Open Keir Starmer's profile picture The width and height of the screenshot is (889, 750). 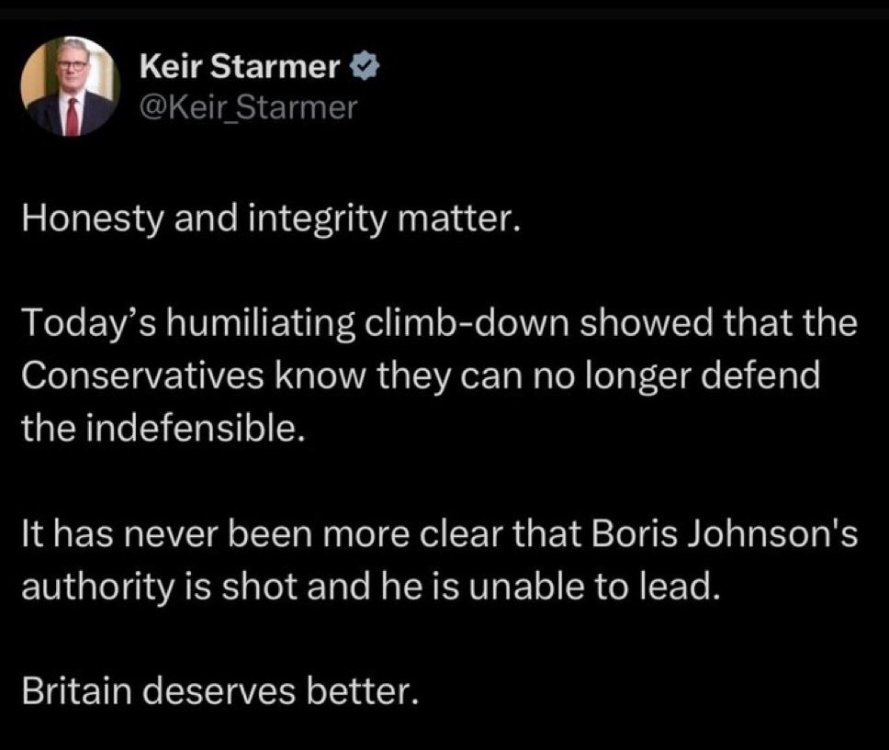click(x=70, y=87)
